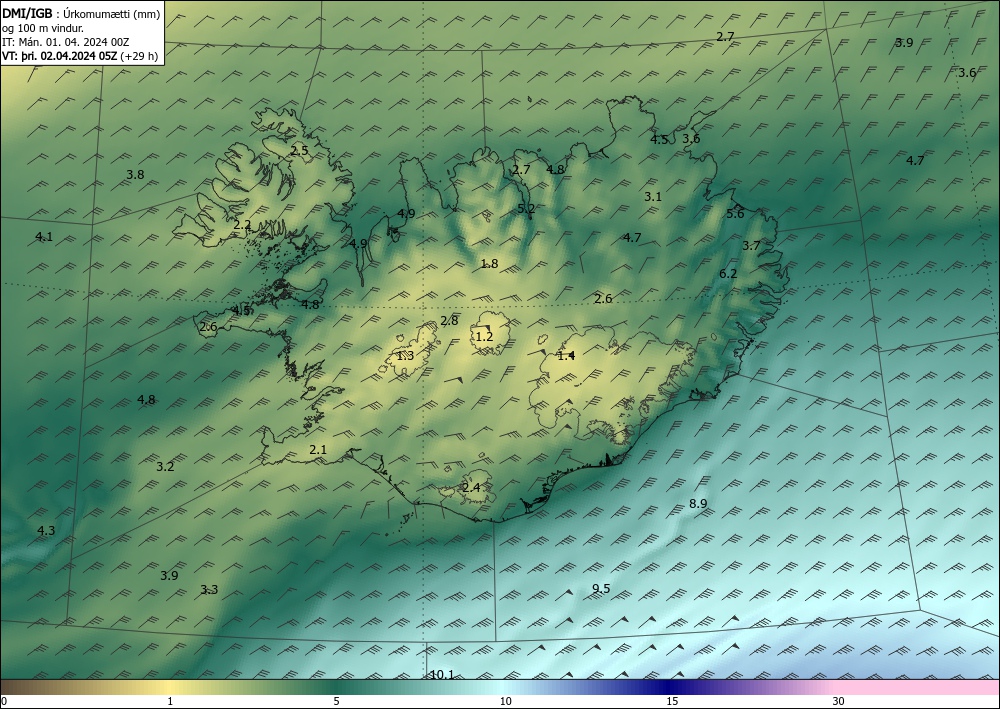Click the 3.2 value southwest of Reykjanes
The width and height of the screenshot is (1000, 709).
165,467
